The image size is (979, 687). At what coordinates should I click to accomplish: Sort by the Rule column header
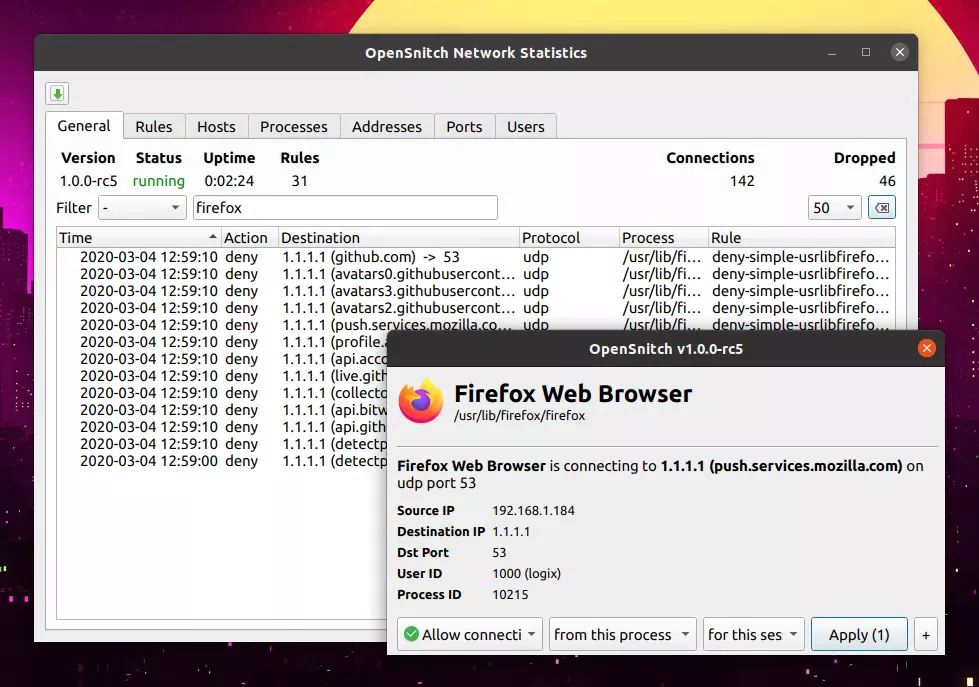pyautogui.click(x=802, y=238)
